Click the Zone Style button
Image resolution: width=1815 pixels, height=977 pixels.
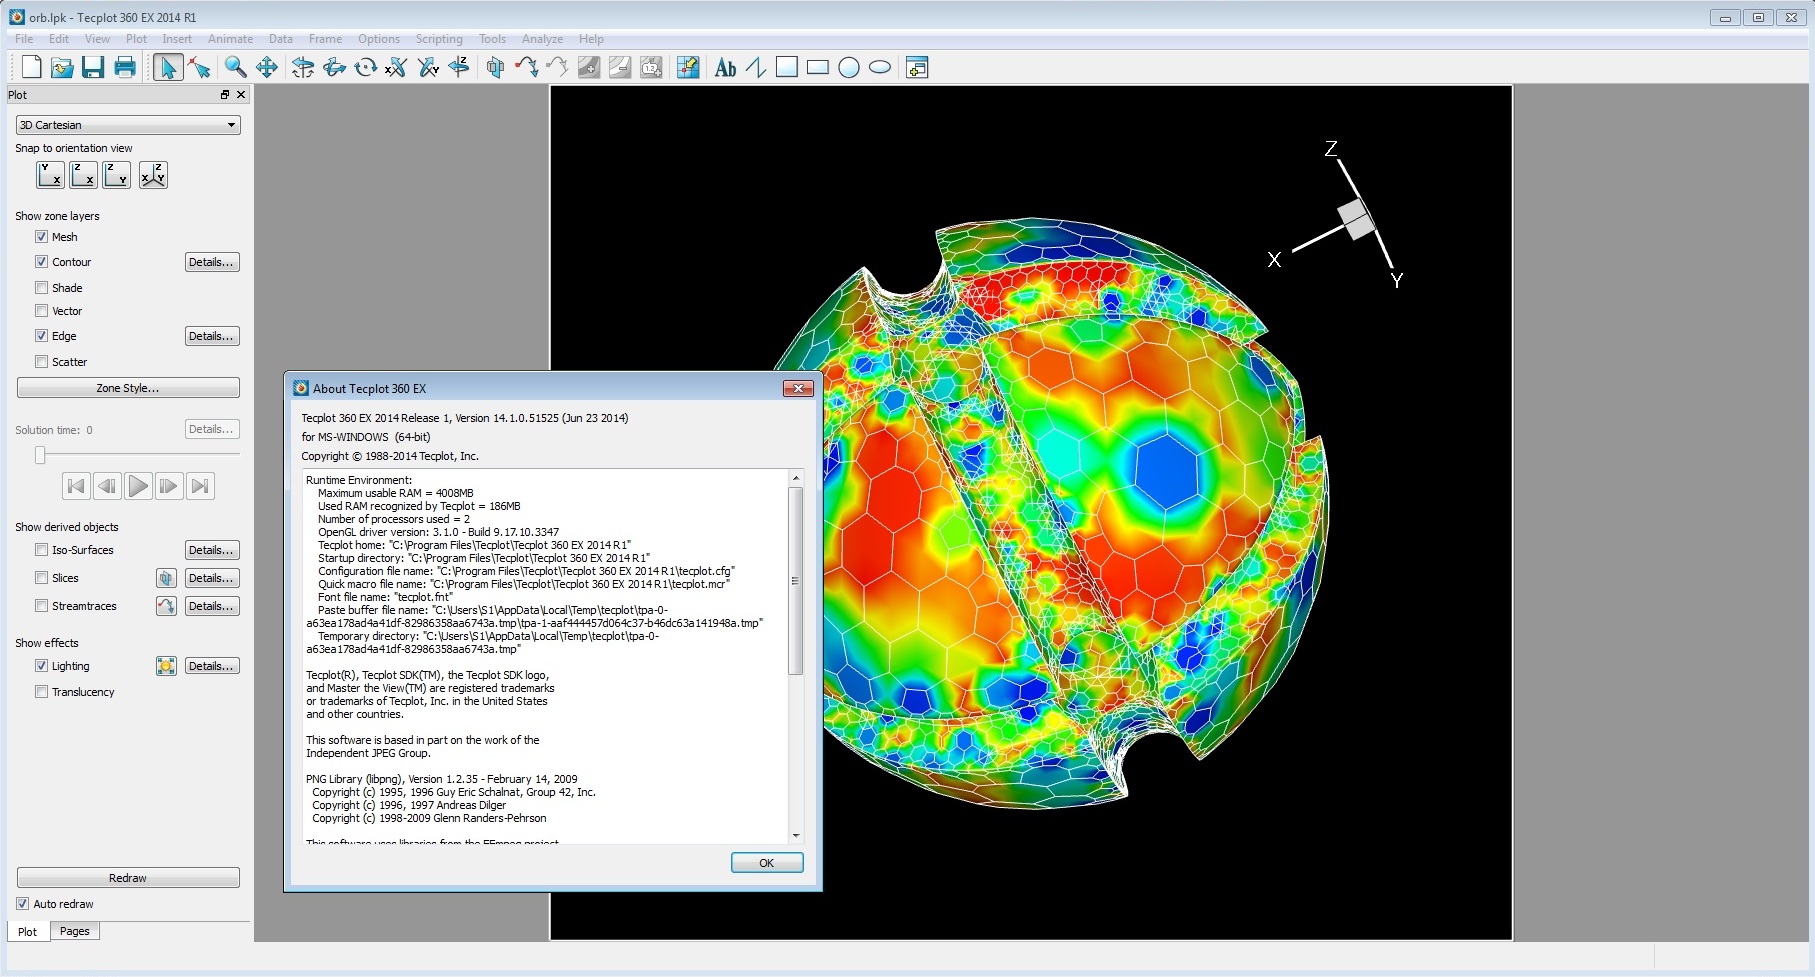coord(128,388)
